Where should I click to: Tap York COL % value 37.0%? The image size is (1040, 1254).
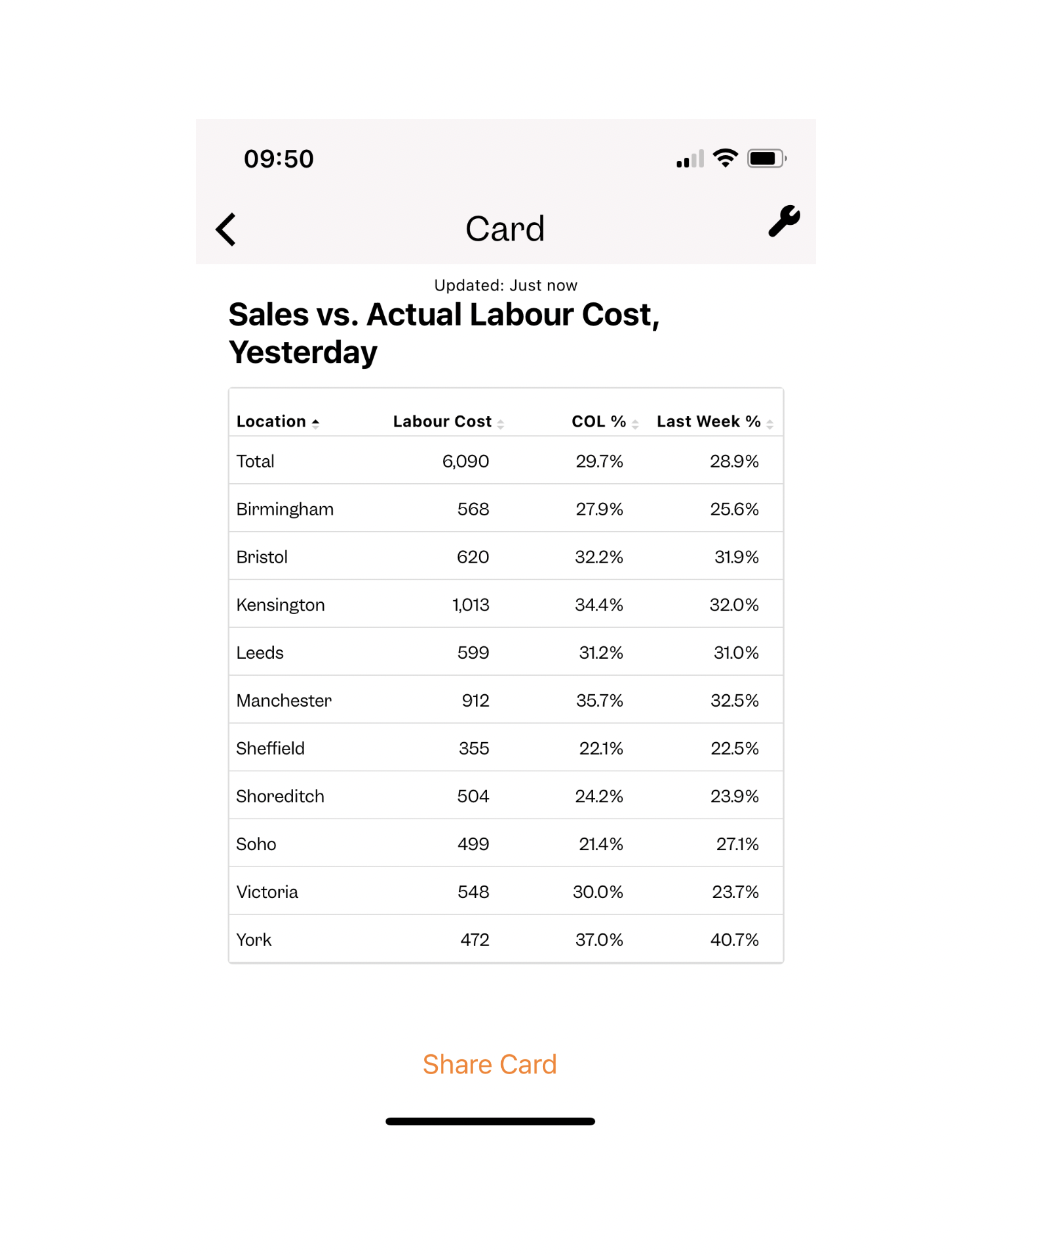tap(599, 940)
